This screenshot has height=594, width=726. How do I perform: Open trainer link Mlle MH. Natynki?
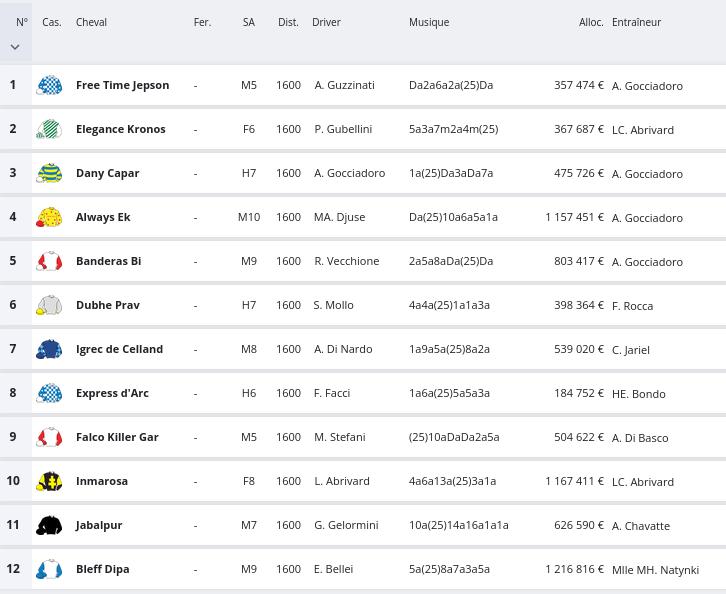coord(655,570)
